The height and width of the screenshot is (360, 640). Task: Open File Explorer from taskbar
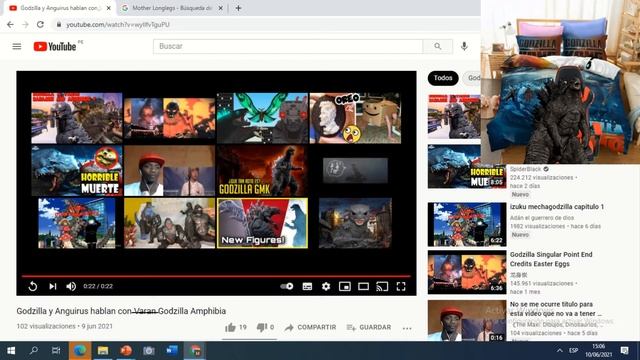[103, 351]
